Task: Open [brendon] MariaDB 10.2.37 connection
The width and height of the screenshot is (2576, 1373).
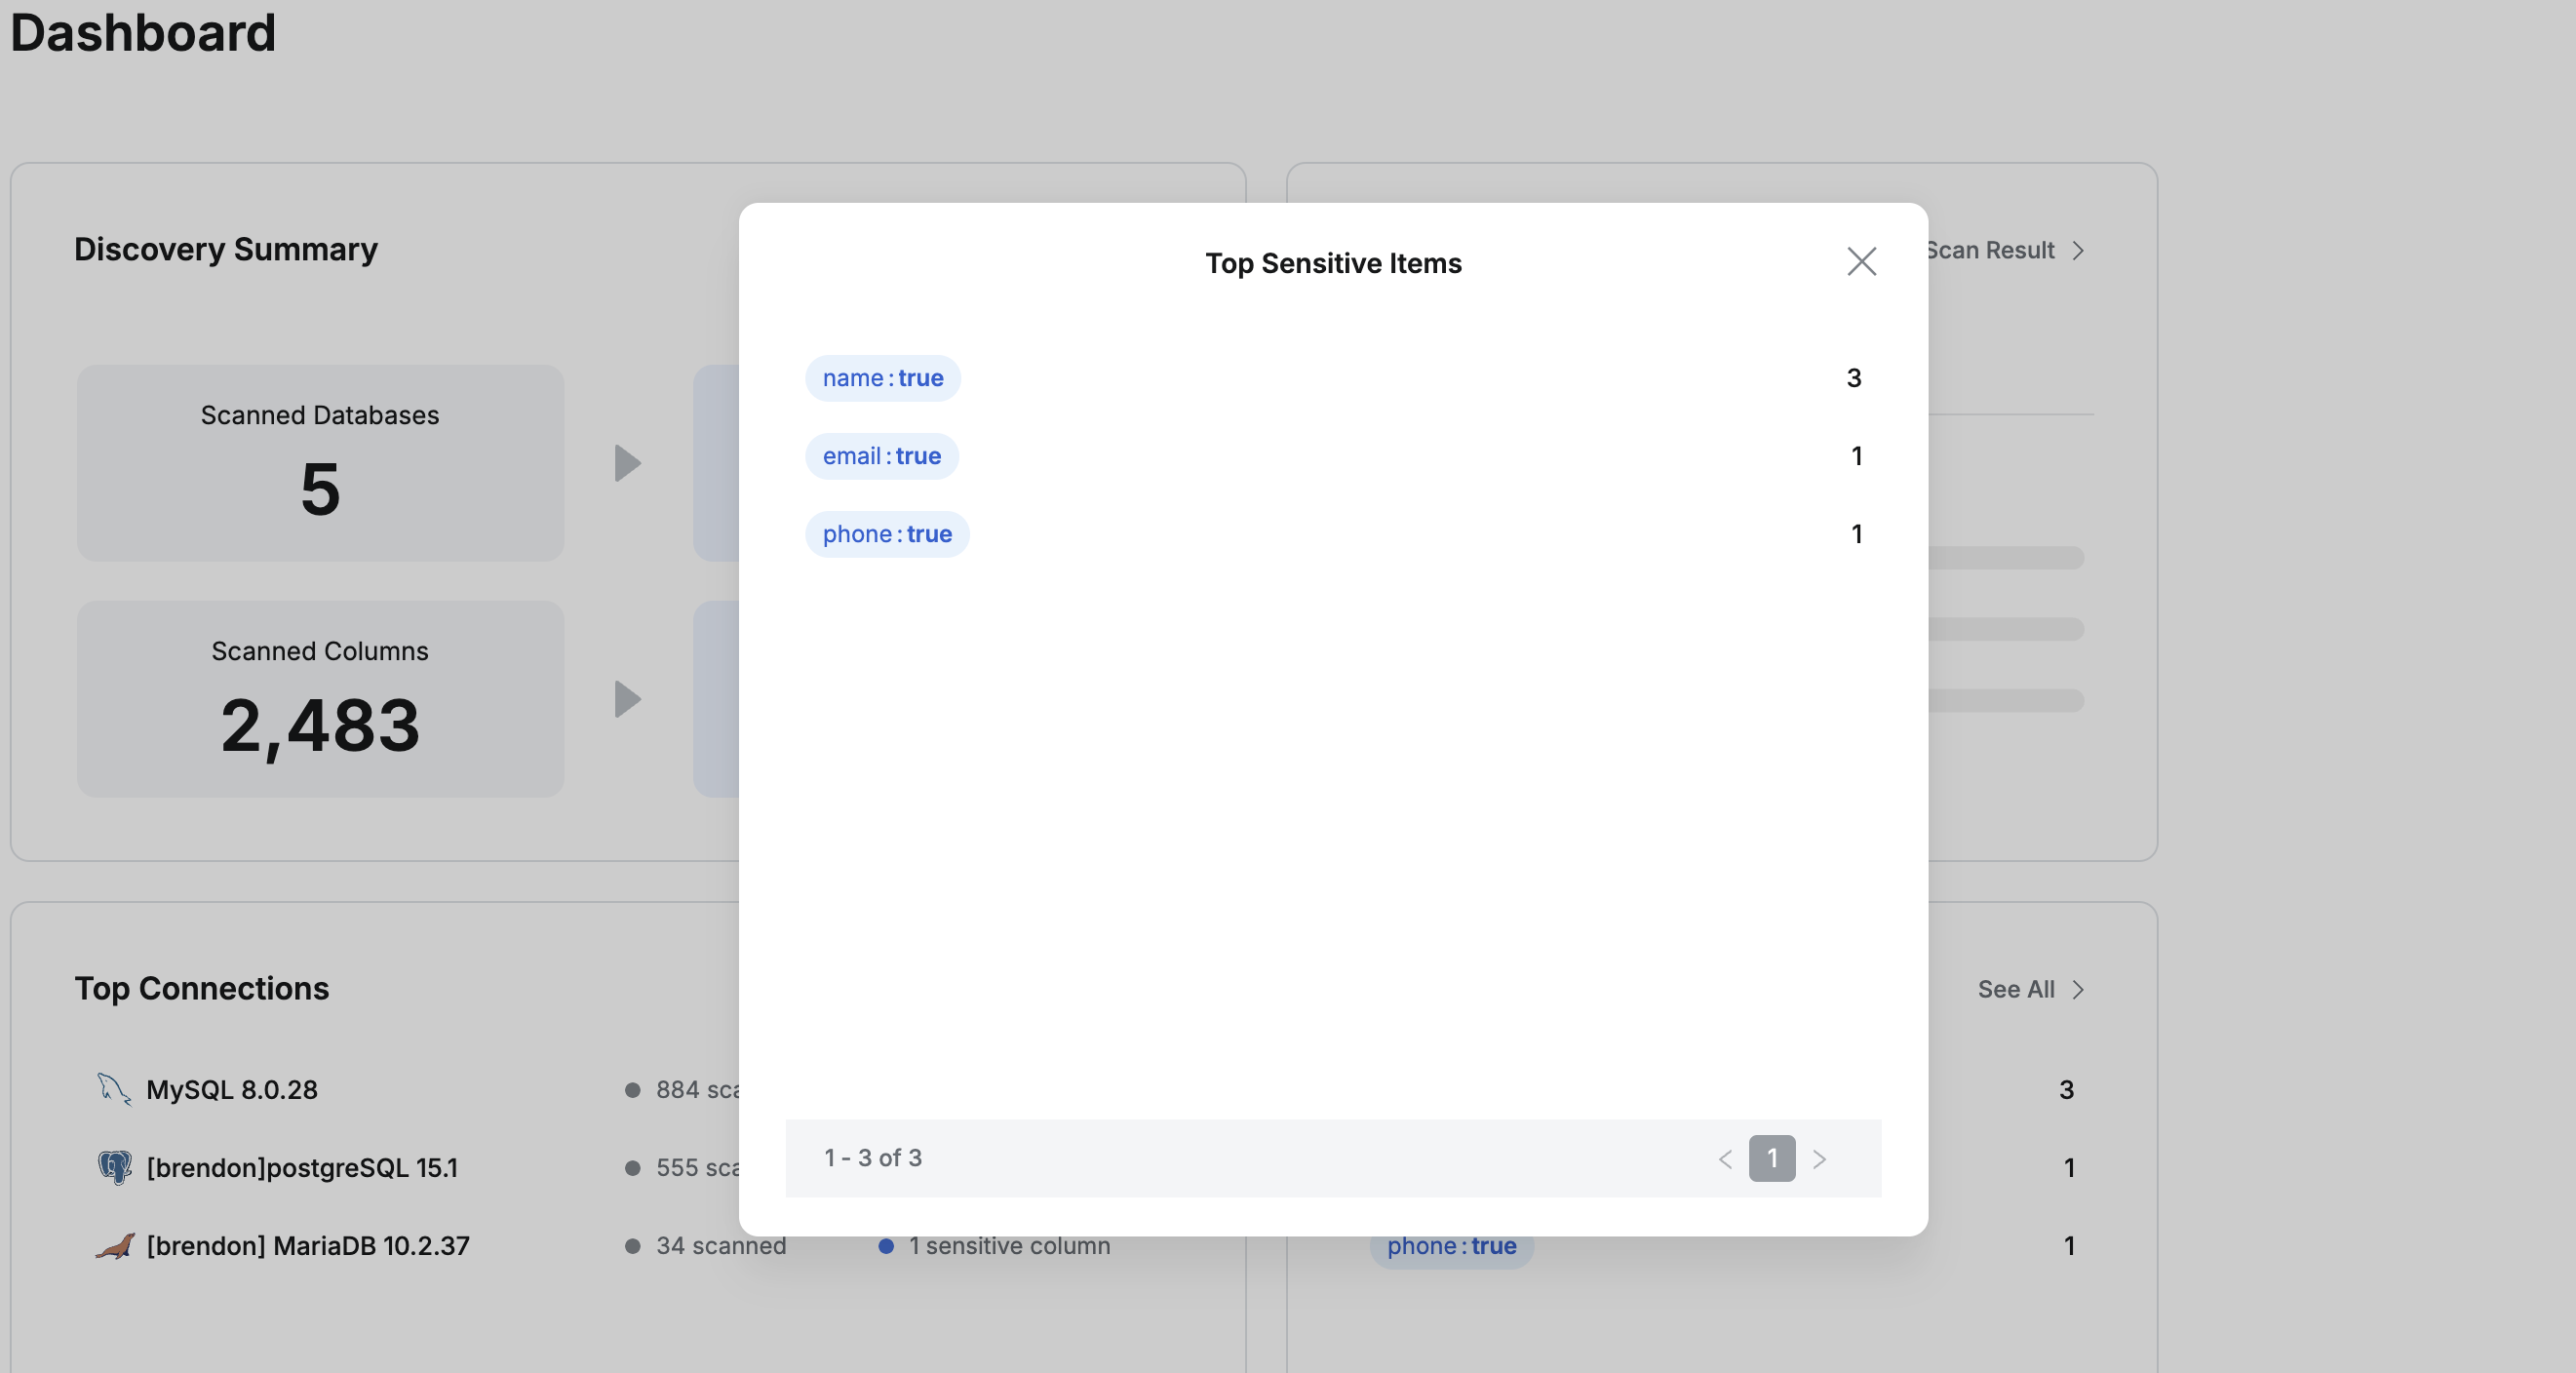Action: click(308, 1246)
